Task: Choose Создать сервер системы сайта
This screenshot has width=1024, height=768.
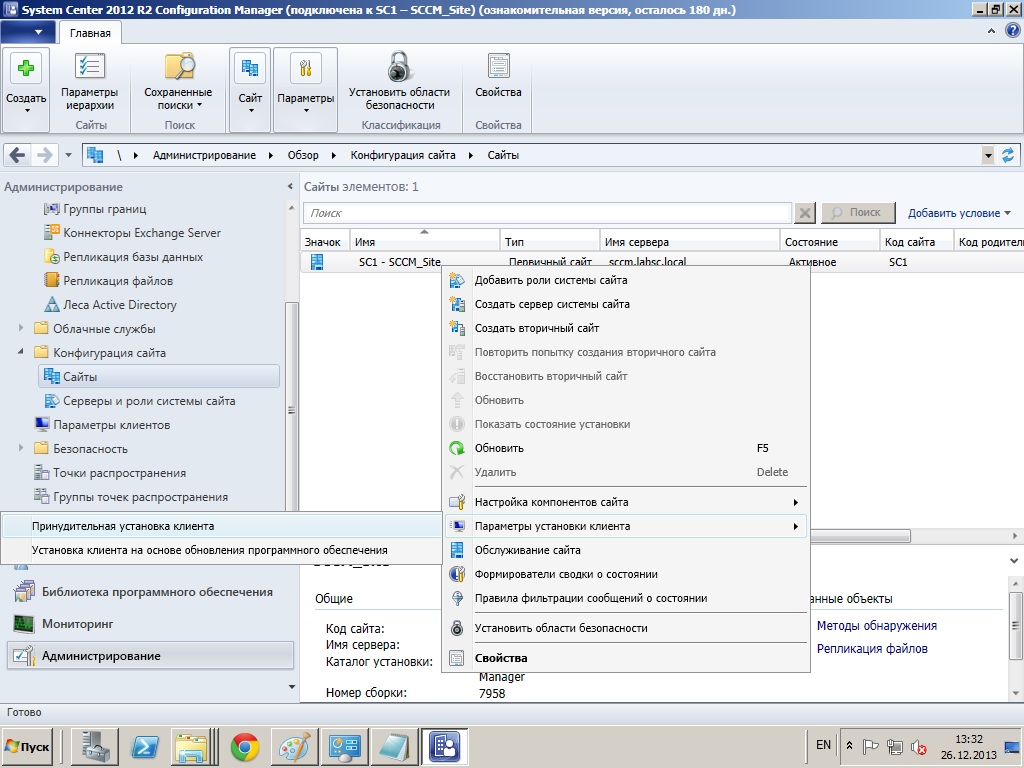Action: click(626, 304)
